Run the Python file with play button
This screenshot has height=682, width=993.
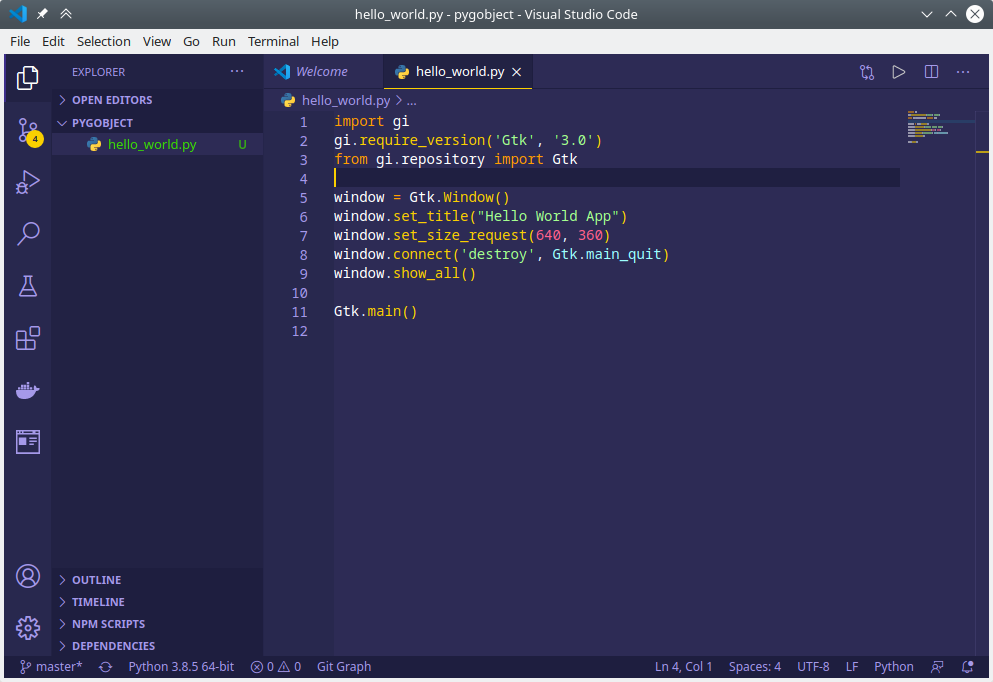coord(898,72)
